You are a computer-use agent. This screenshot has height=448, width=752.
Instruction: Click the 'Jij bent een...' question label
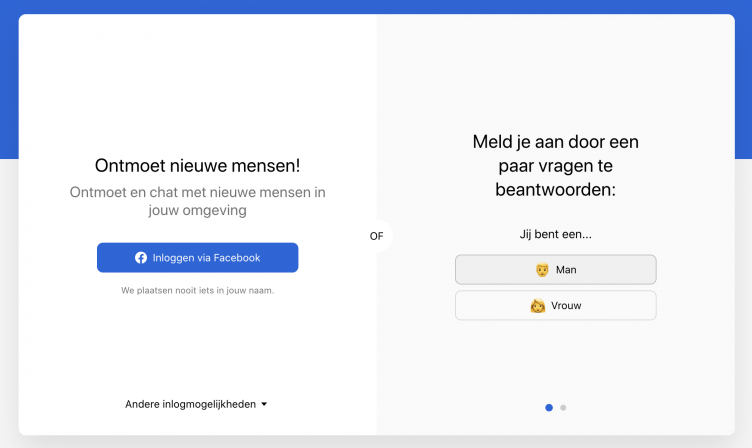pos(555,234)
